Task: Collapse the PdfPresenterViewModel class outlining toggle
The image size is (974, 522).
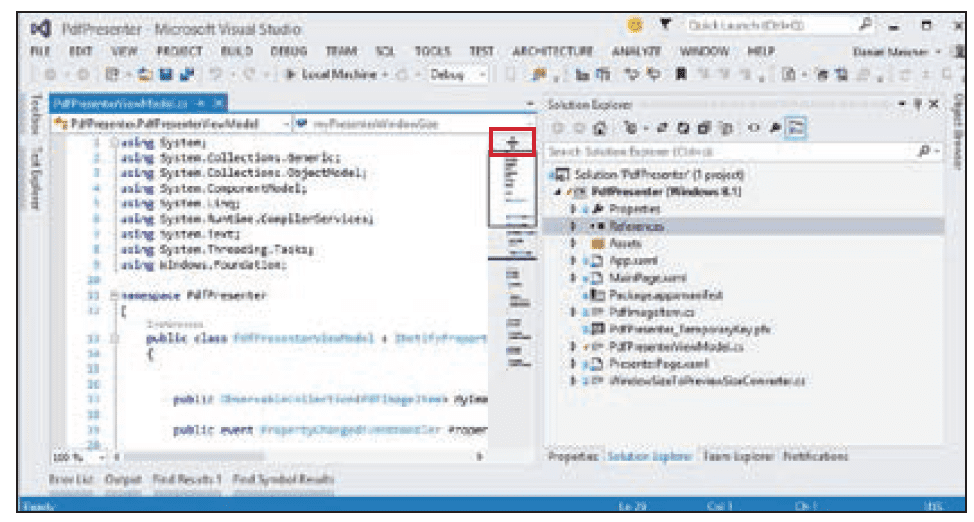Action: [114, 339]
